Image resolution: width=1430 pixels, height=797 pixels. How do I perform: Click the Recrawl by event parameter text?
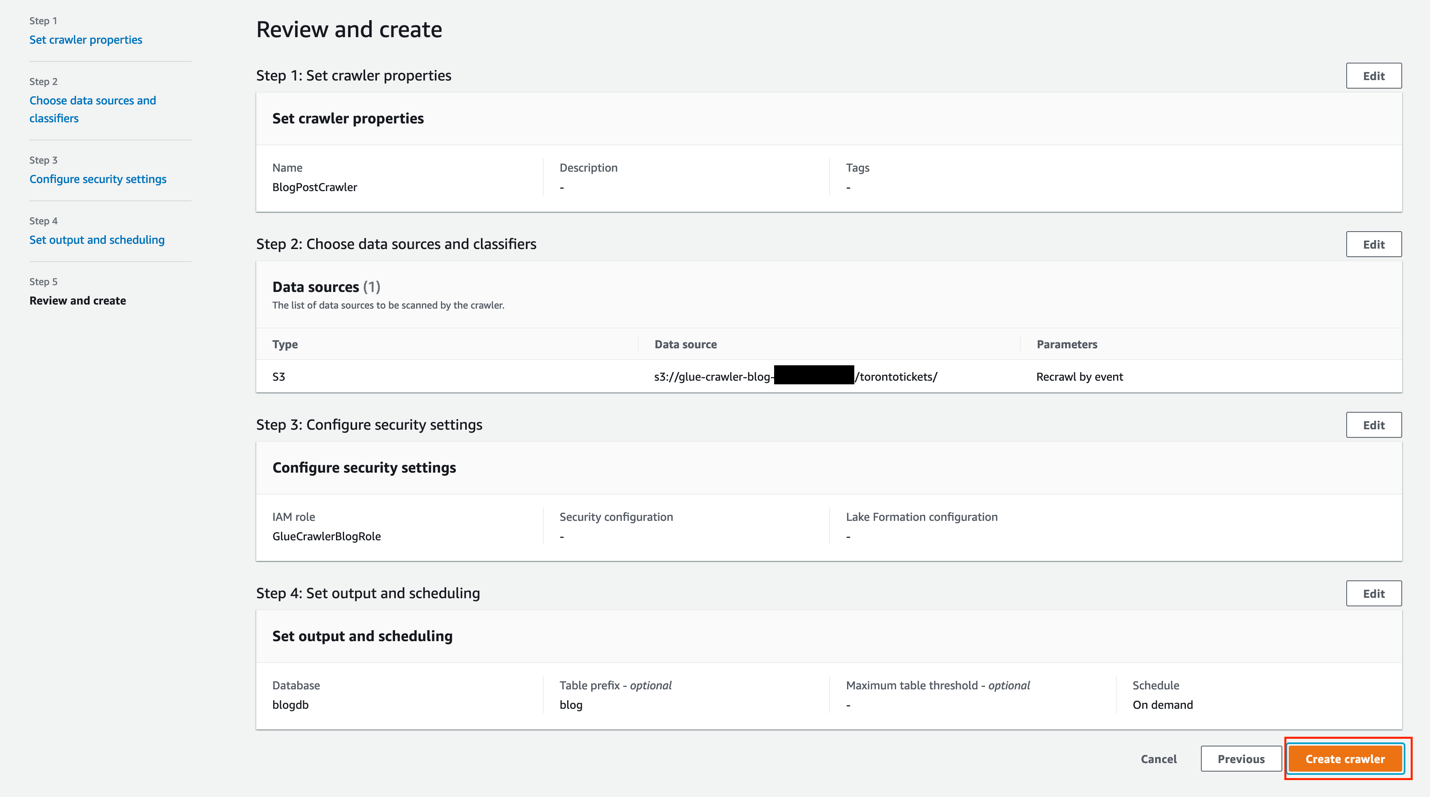tap(1079, 377)
